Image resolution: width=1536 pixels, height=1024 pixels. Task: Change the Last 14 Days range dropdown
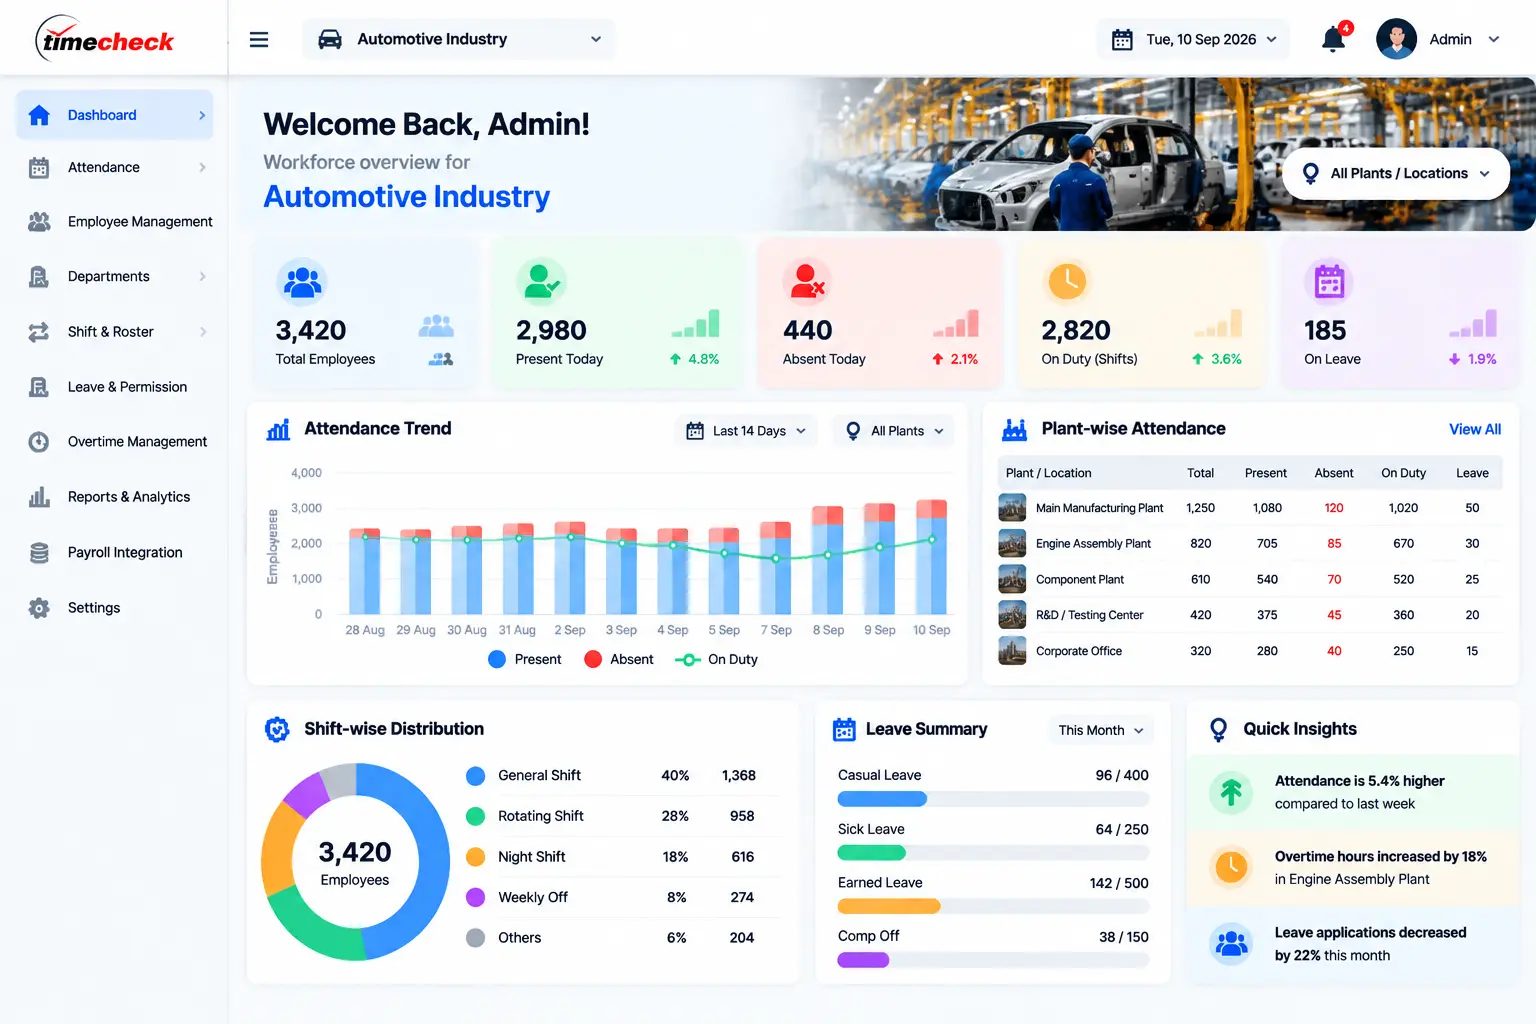click(746, 431)
